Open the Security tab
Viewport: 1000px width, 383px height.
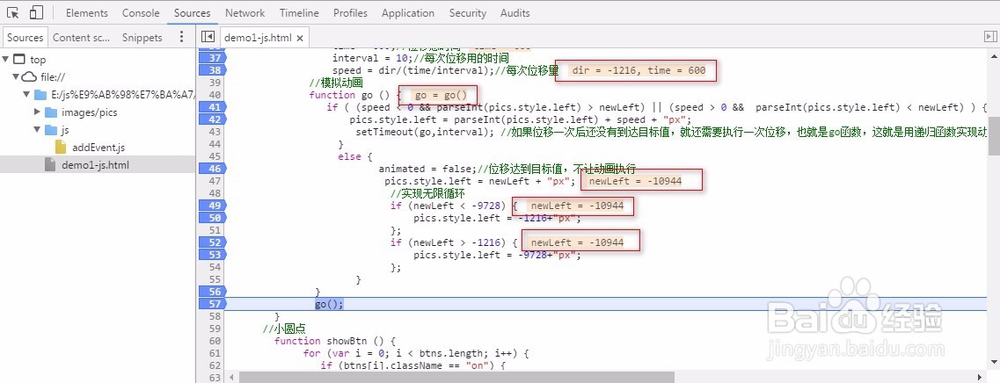point(467,13)
